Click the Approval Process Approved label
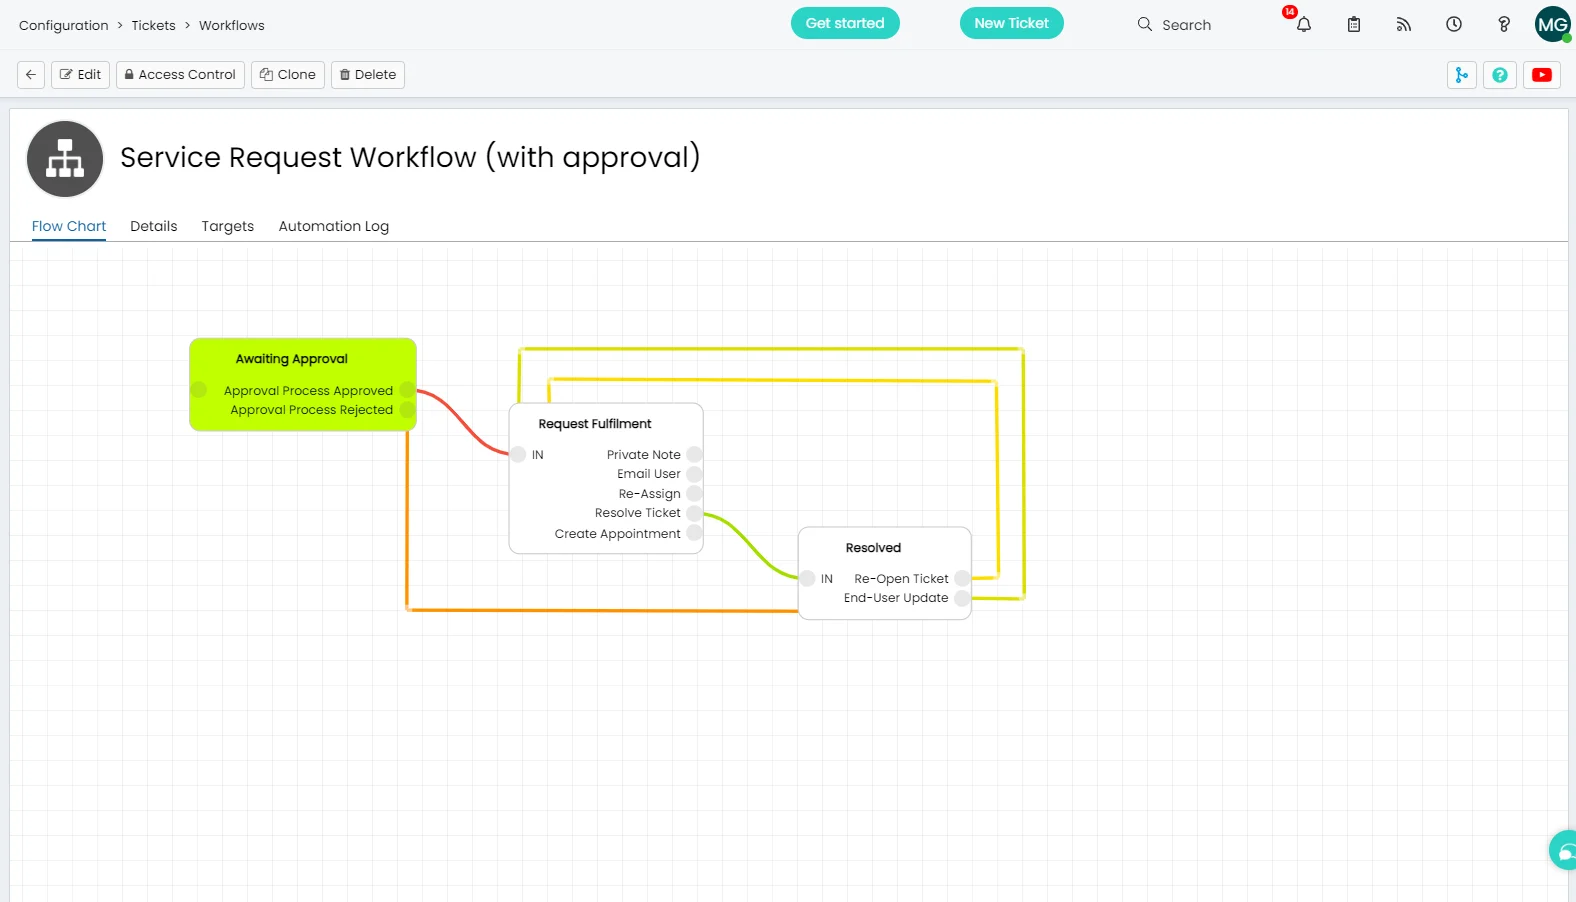The image size is (1576, 902). [x=308, y=391]
